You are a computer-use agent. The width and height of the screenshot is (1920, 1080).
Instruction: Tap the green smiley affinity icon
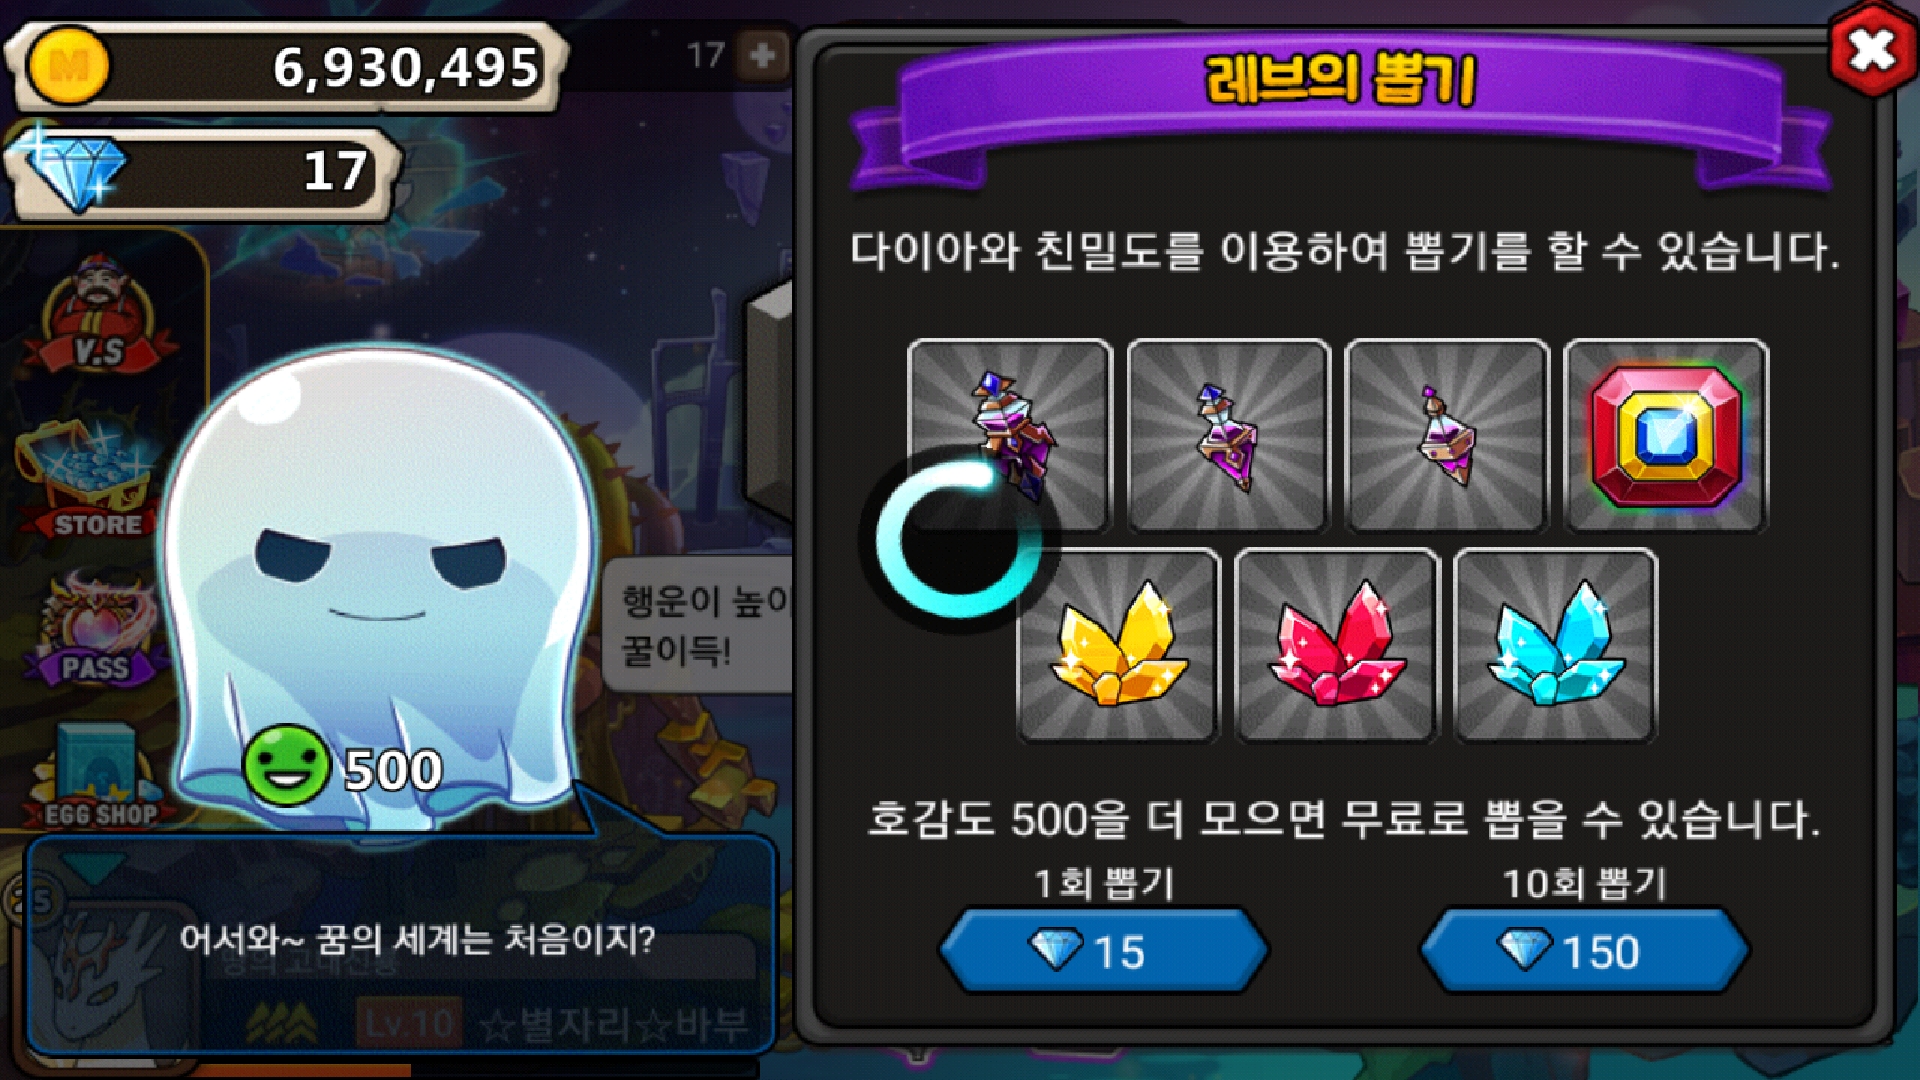click(x=287, y=765)
